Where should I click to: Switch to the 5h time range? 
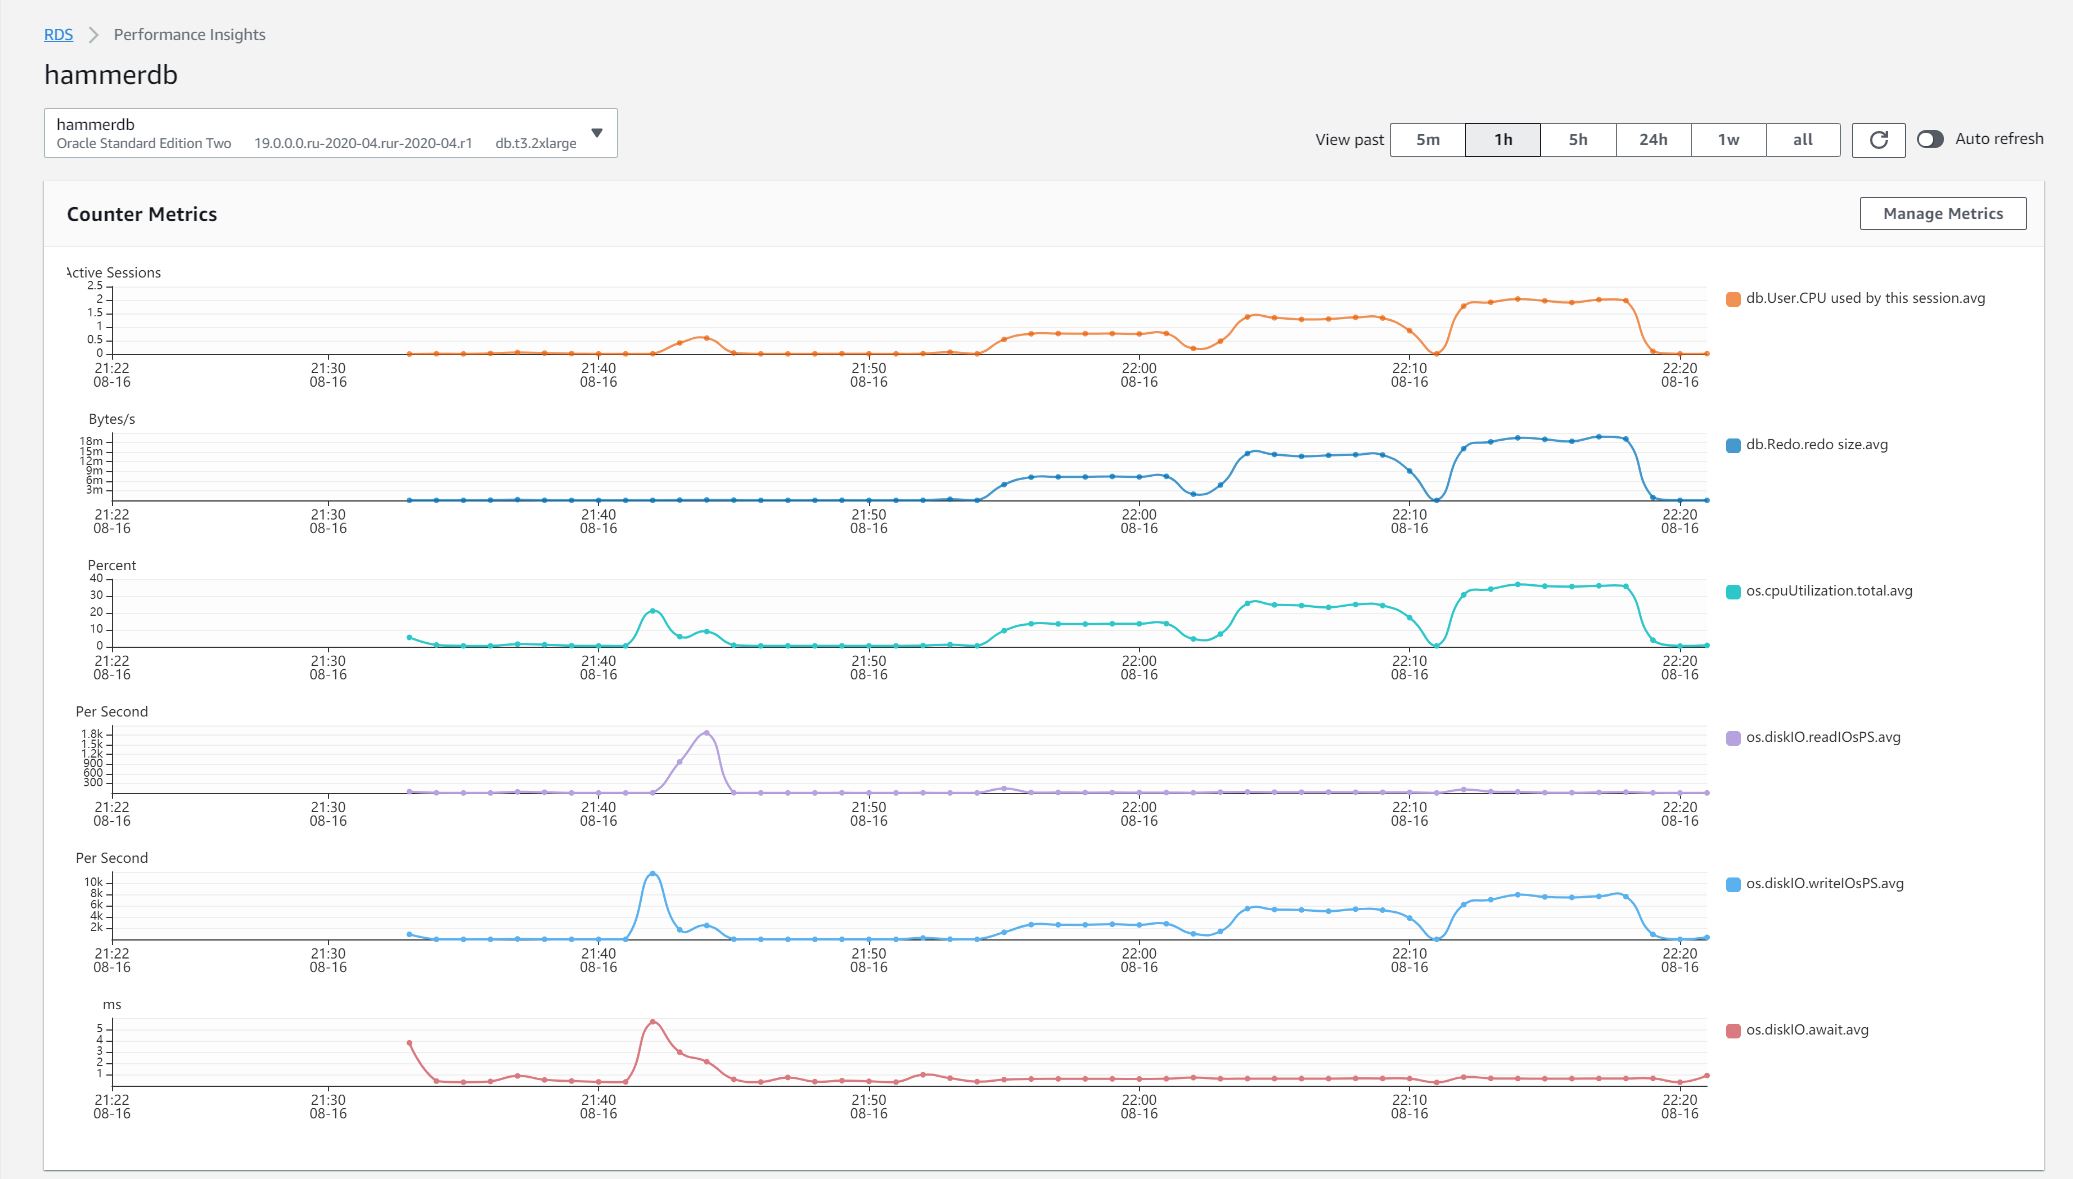coord(1578,139)
